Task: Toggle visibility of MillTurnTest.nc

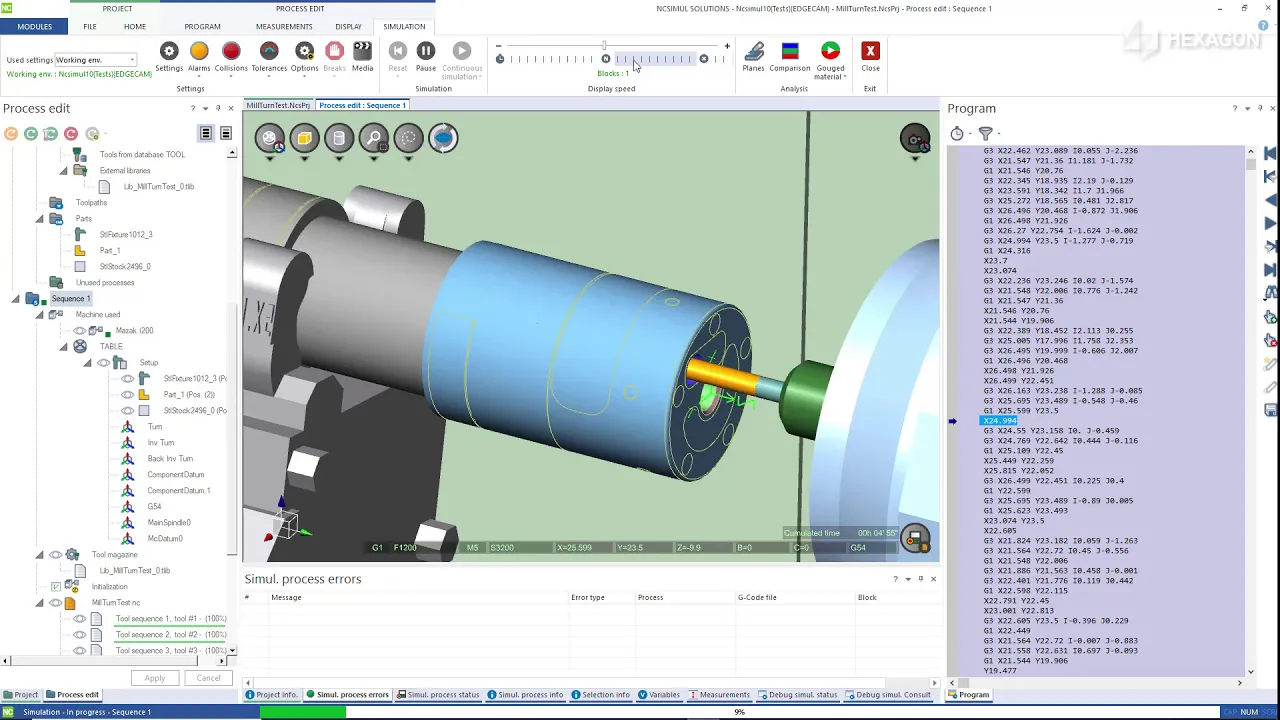Action: pos(56,603)
